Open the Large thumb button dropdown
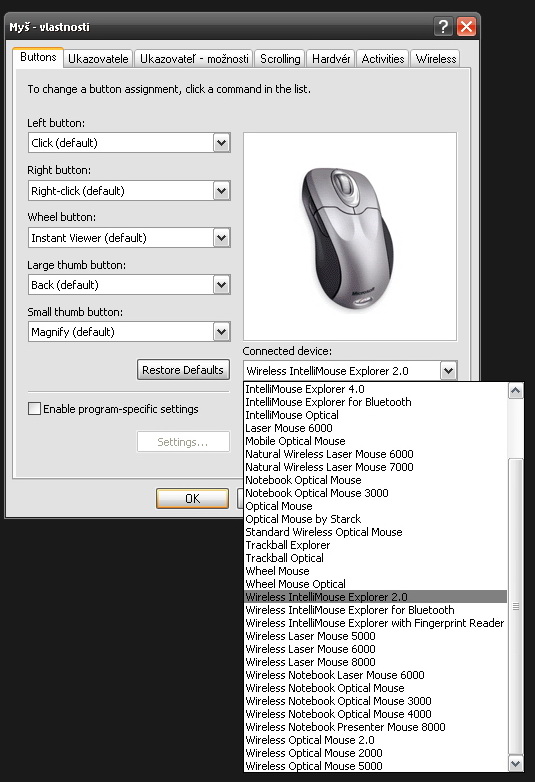 click(221, 285)
